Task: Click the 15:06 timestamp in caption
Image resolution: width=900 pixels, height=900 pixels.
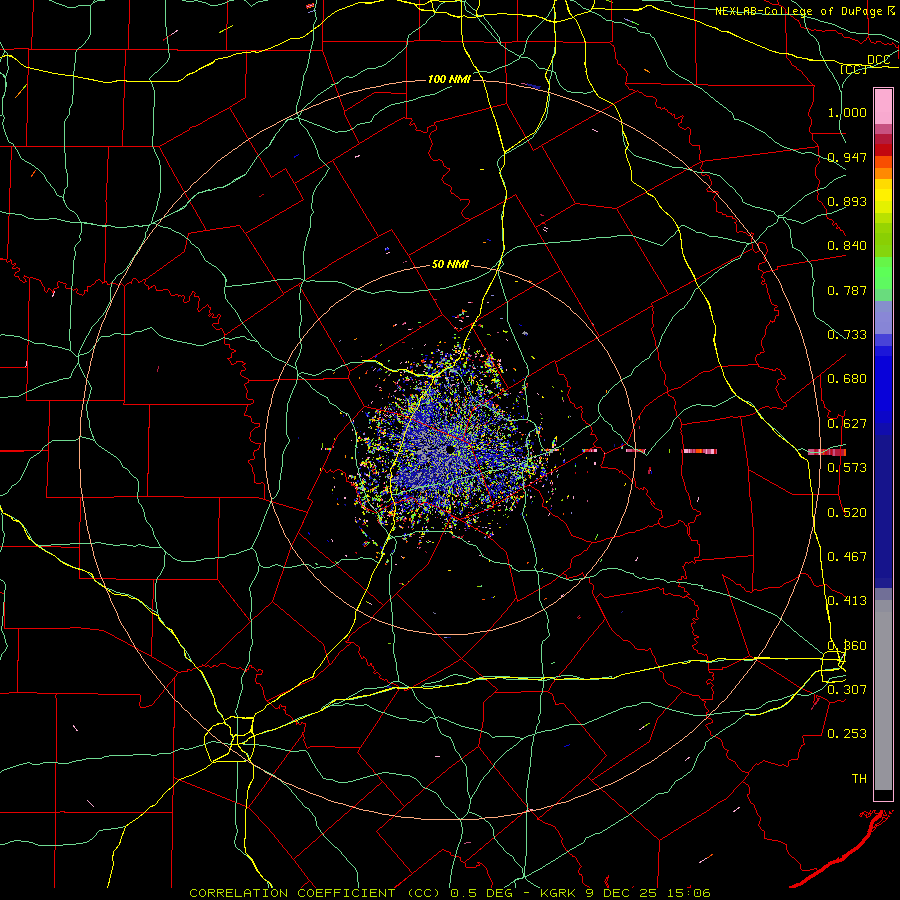Action: (689, 893)
